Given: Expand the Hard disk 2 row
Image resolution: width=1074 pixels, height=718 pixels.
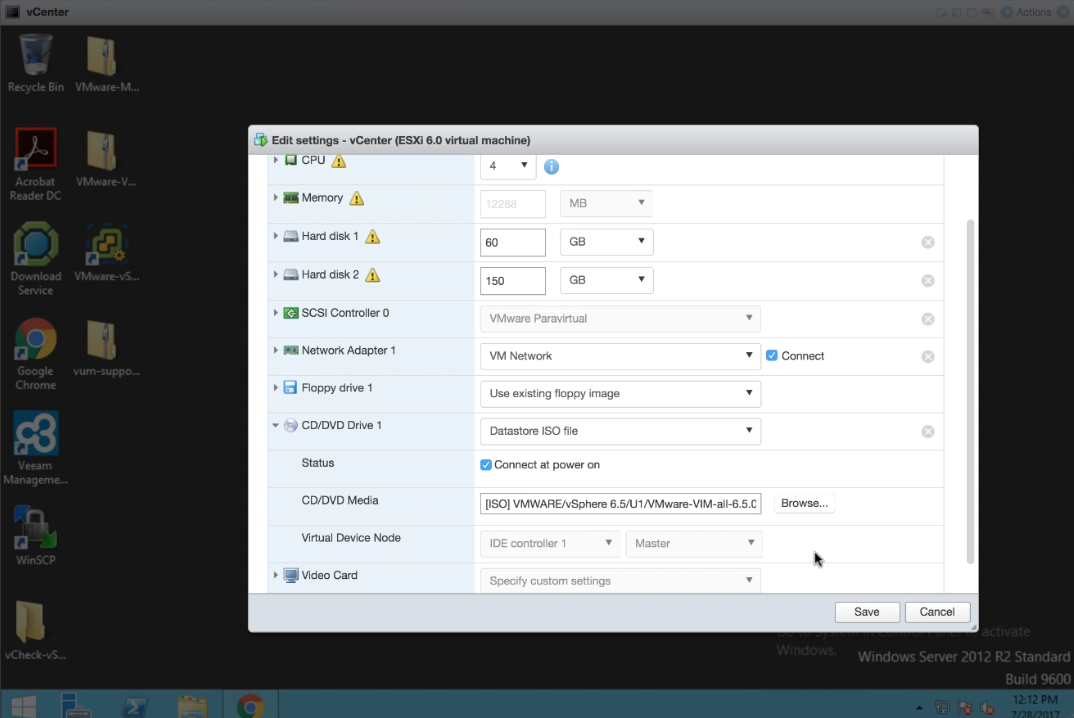Looking at the screenshot, I should point(275,274).
